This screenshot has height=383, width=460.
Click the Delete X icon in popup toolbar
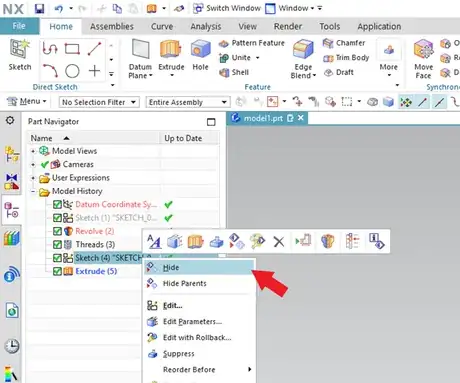(279, 241)
